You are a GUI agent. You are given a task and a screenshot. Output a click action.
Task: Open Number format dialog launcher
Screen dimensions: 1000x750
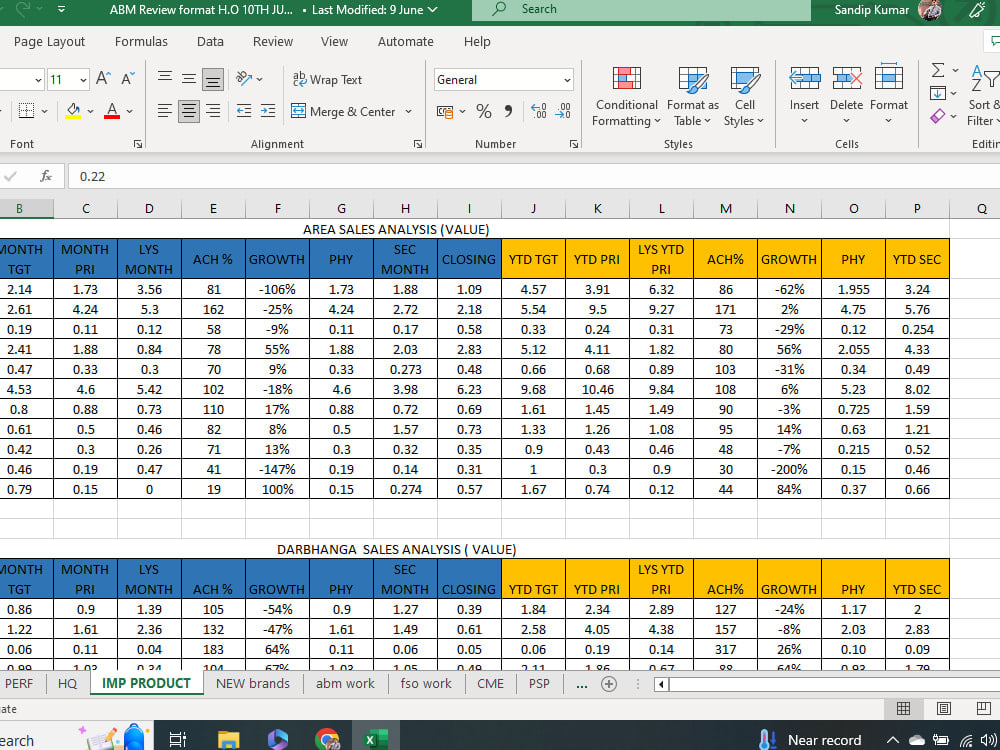(x=573, y=144)
